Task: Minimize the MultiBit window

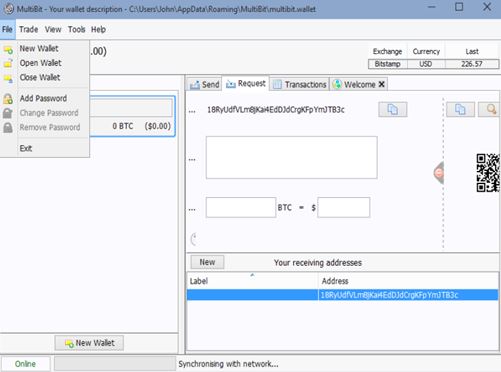Action: coord(432,7)
